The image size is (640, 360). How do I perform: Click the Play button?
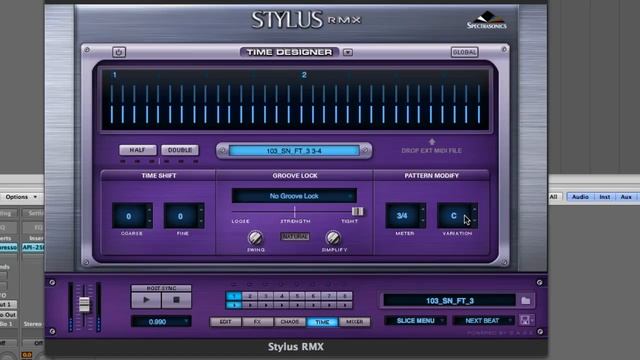click(146, 300)
